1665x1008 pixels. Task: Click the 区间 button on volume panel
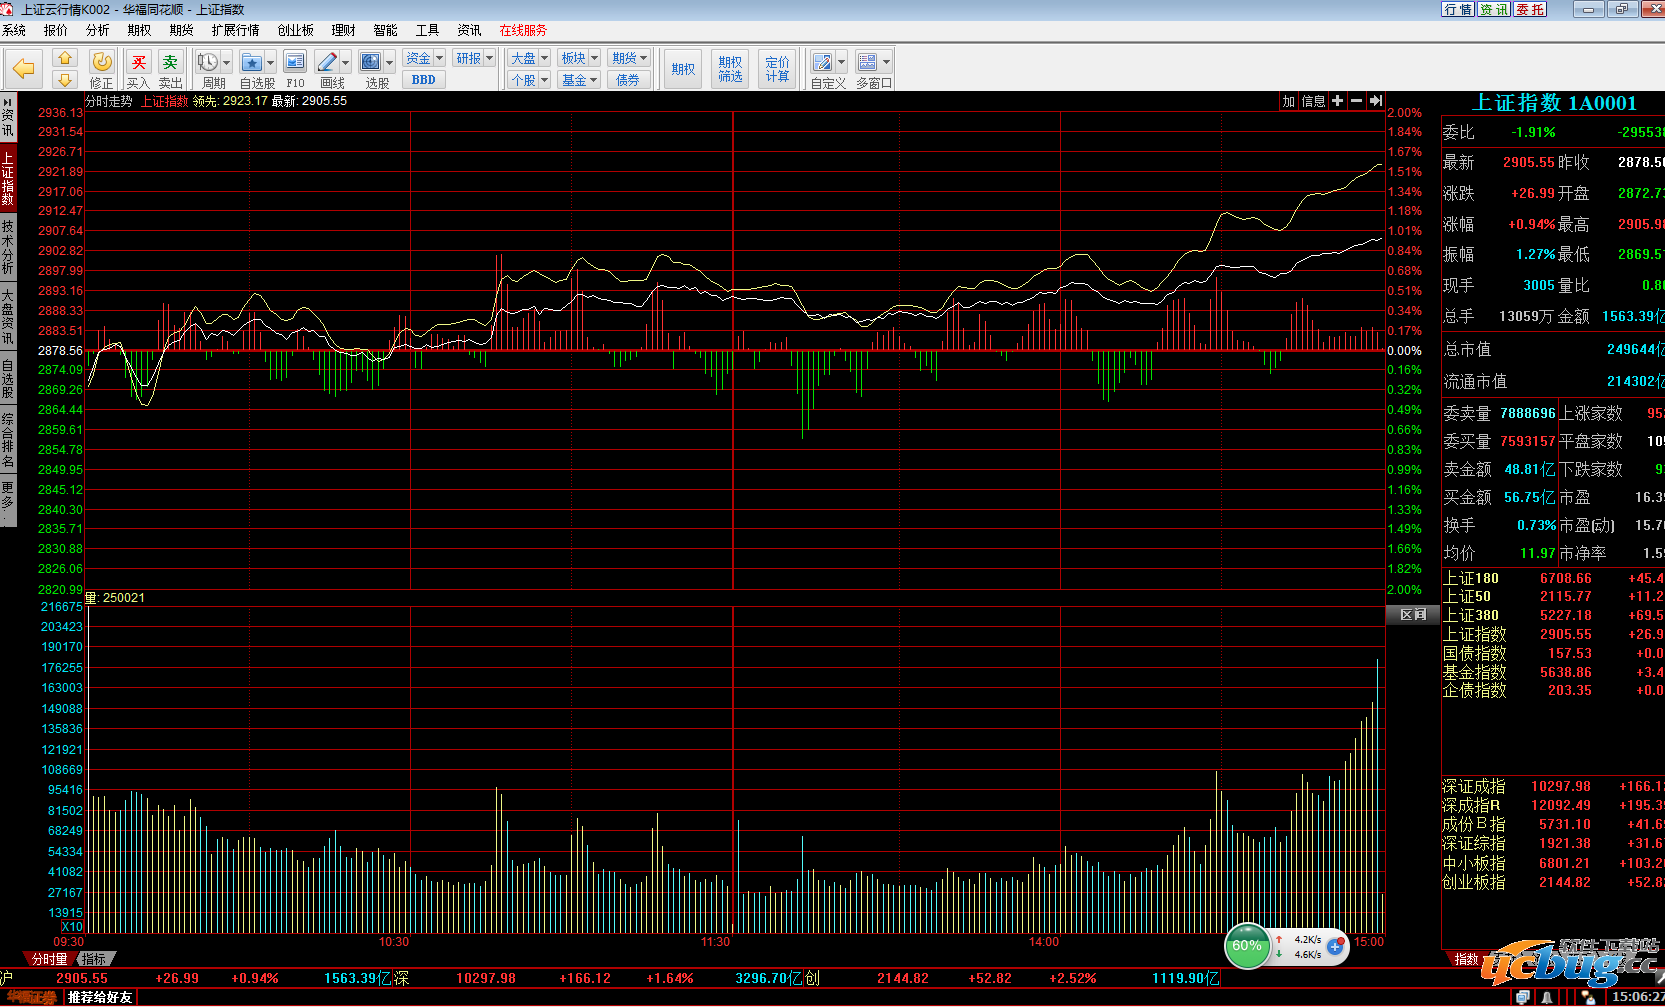pyautogui.click(x=1413, y=615)
